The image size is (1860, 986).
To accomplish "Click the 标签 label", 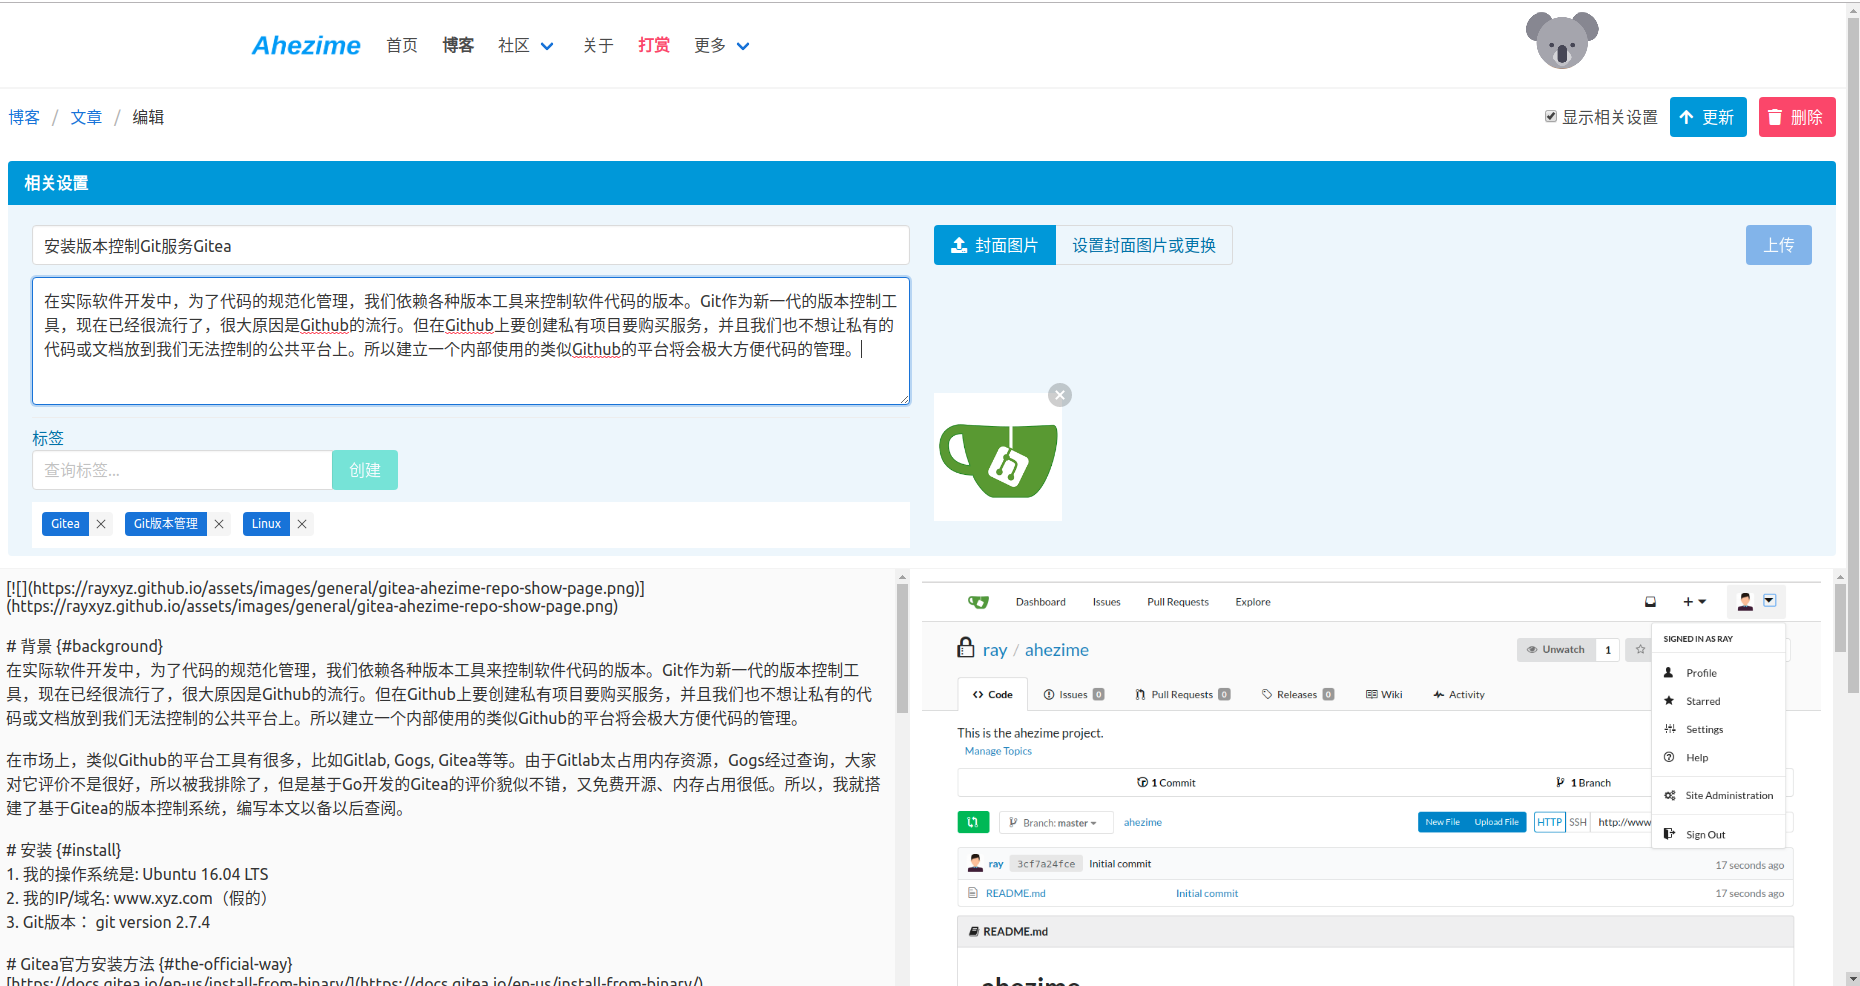I will pos(48,438).
